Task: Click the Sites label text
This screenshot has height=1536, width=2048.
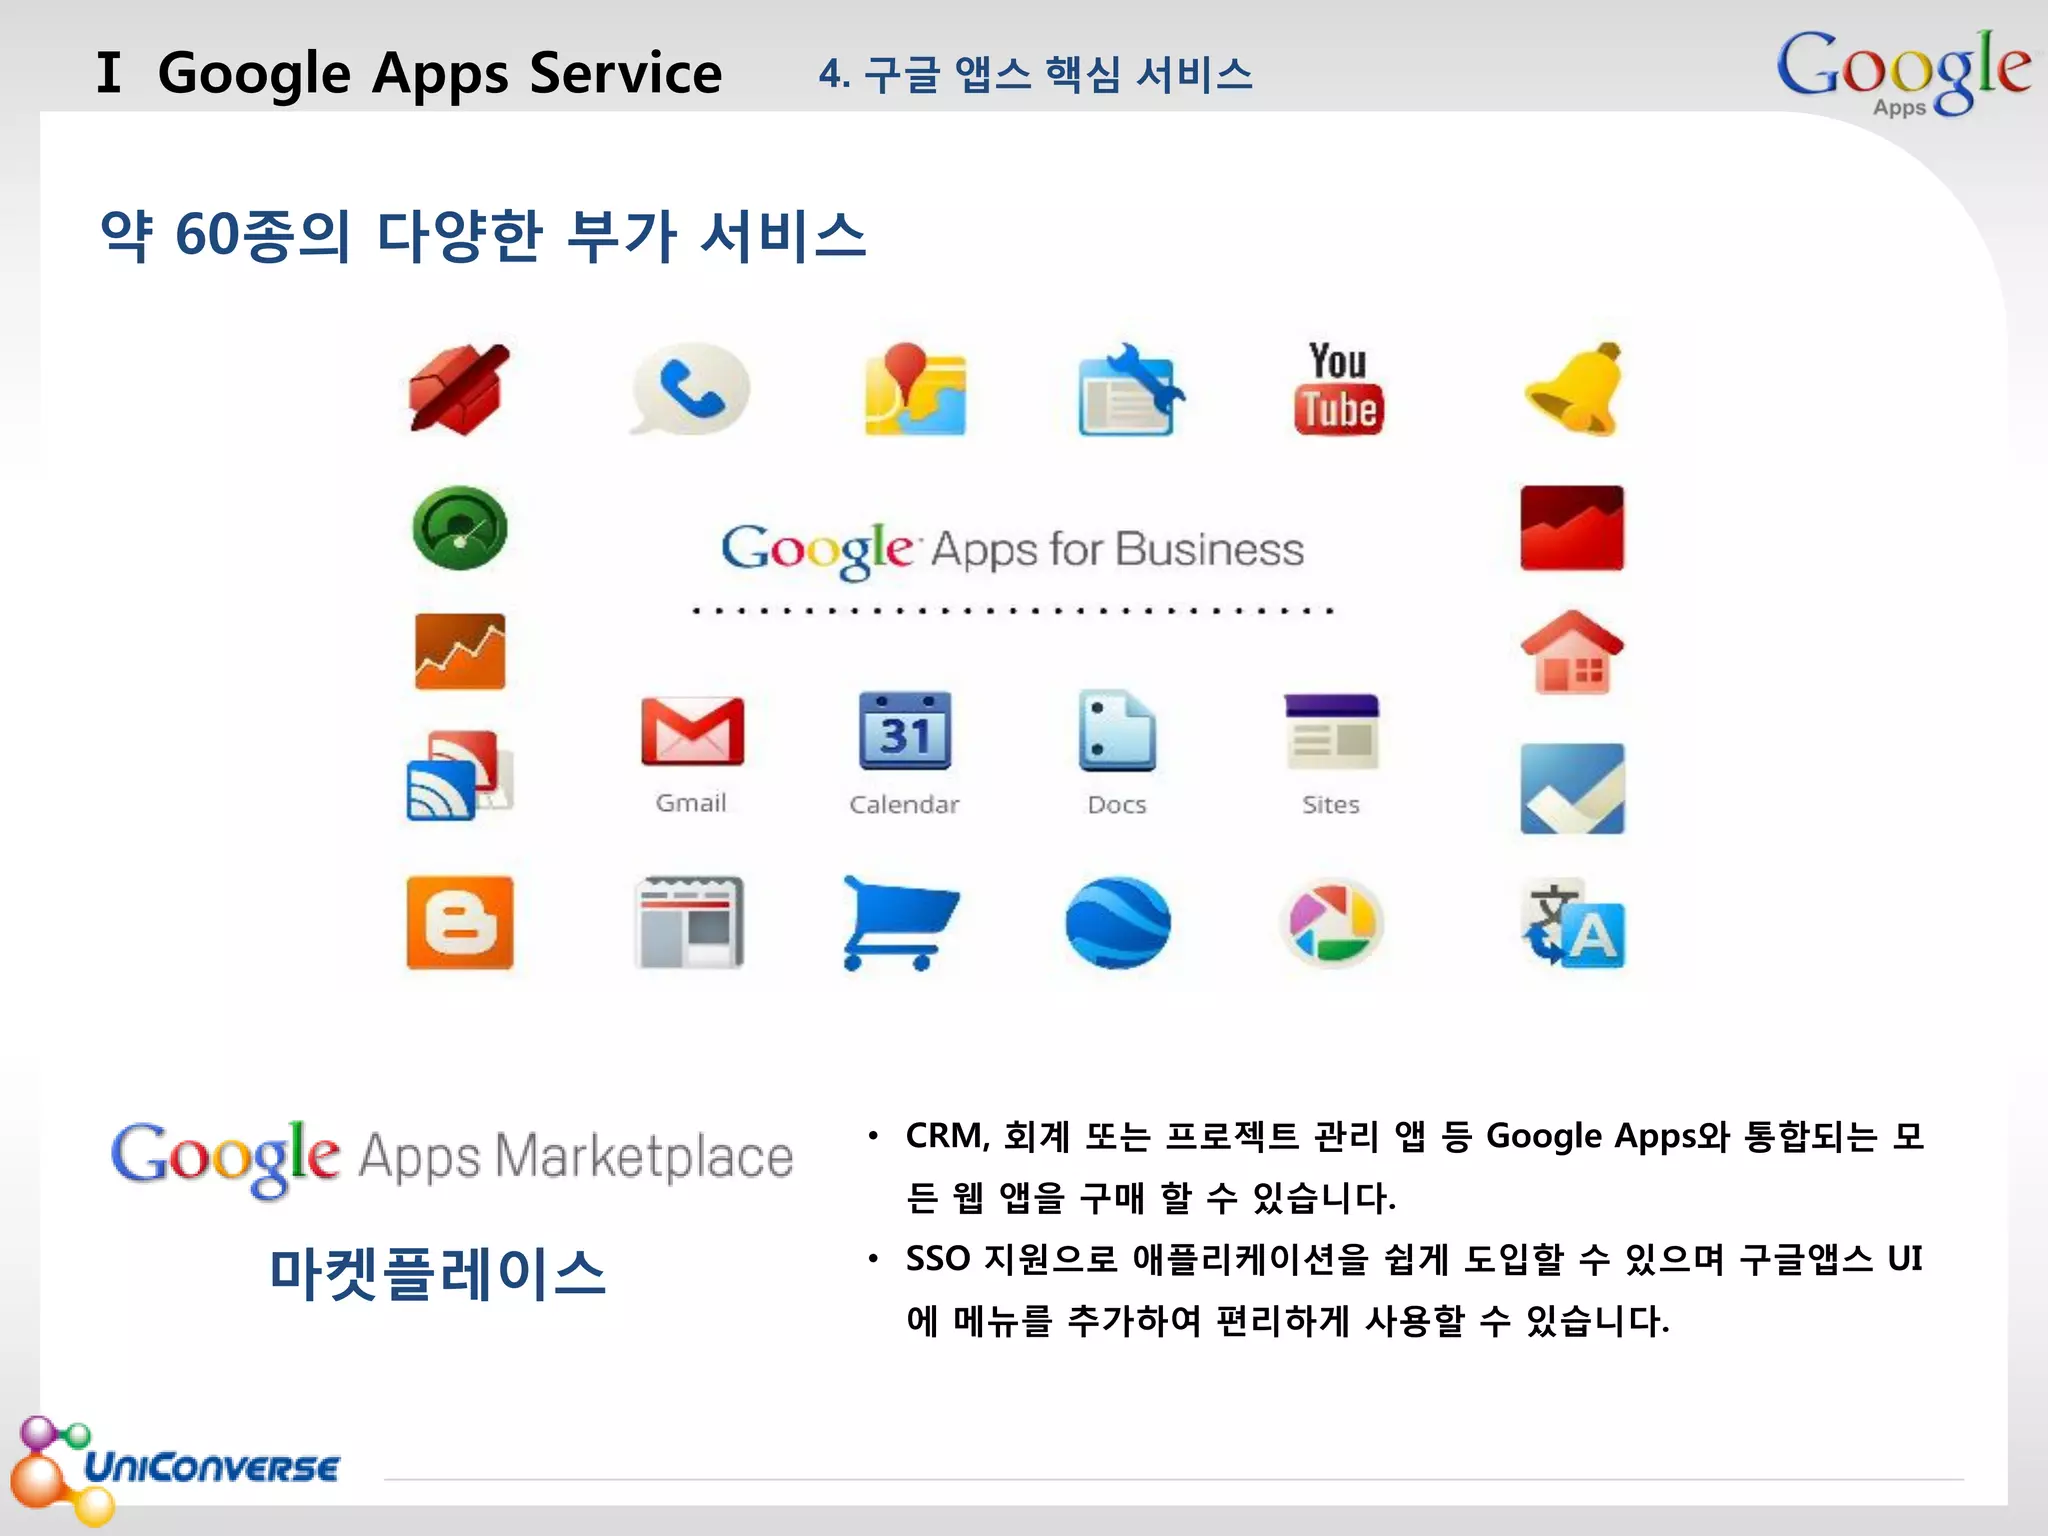Action: [x=1331, y=804]
